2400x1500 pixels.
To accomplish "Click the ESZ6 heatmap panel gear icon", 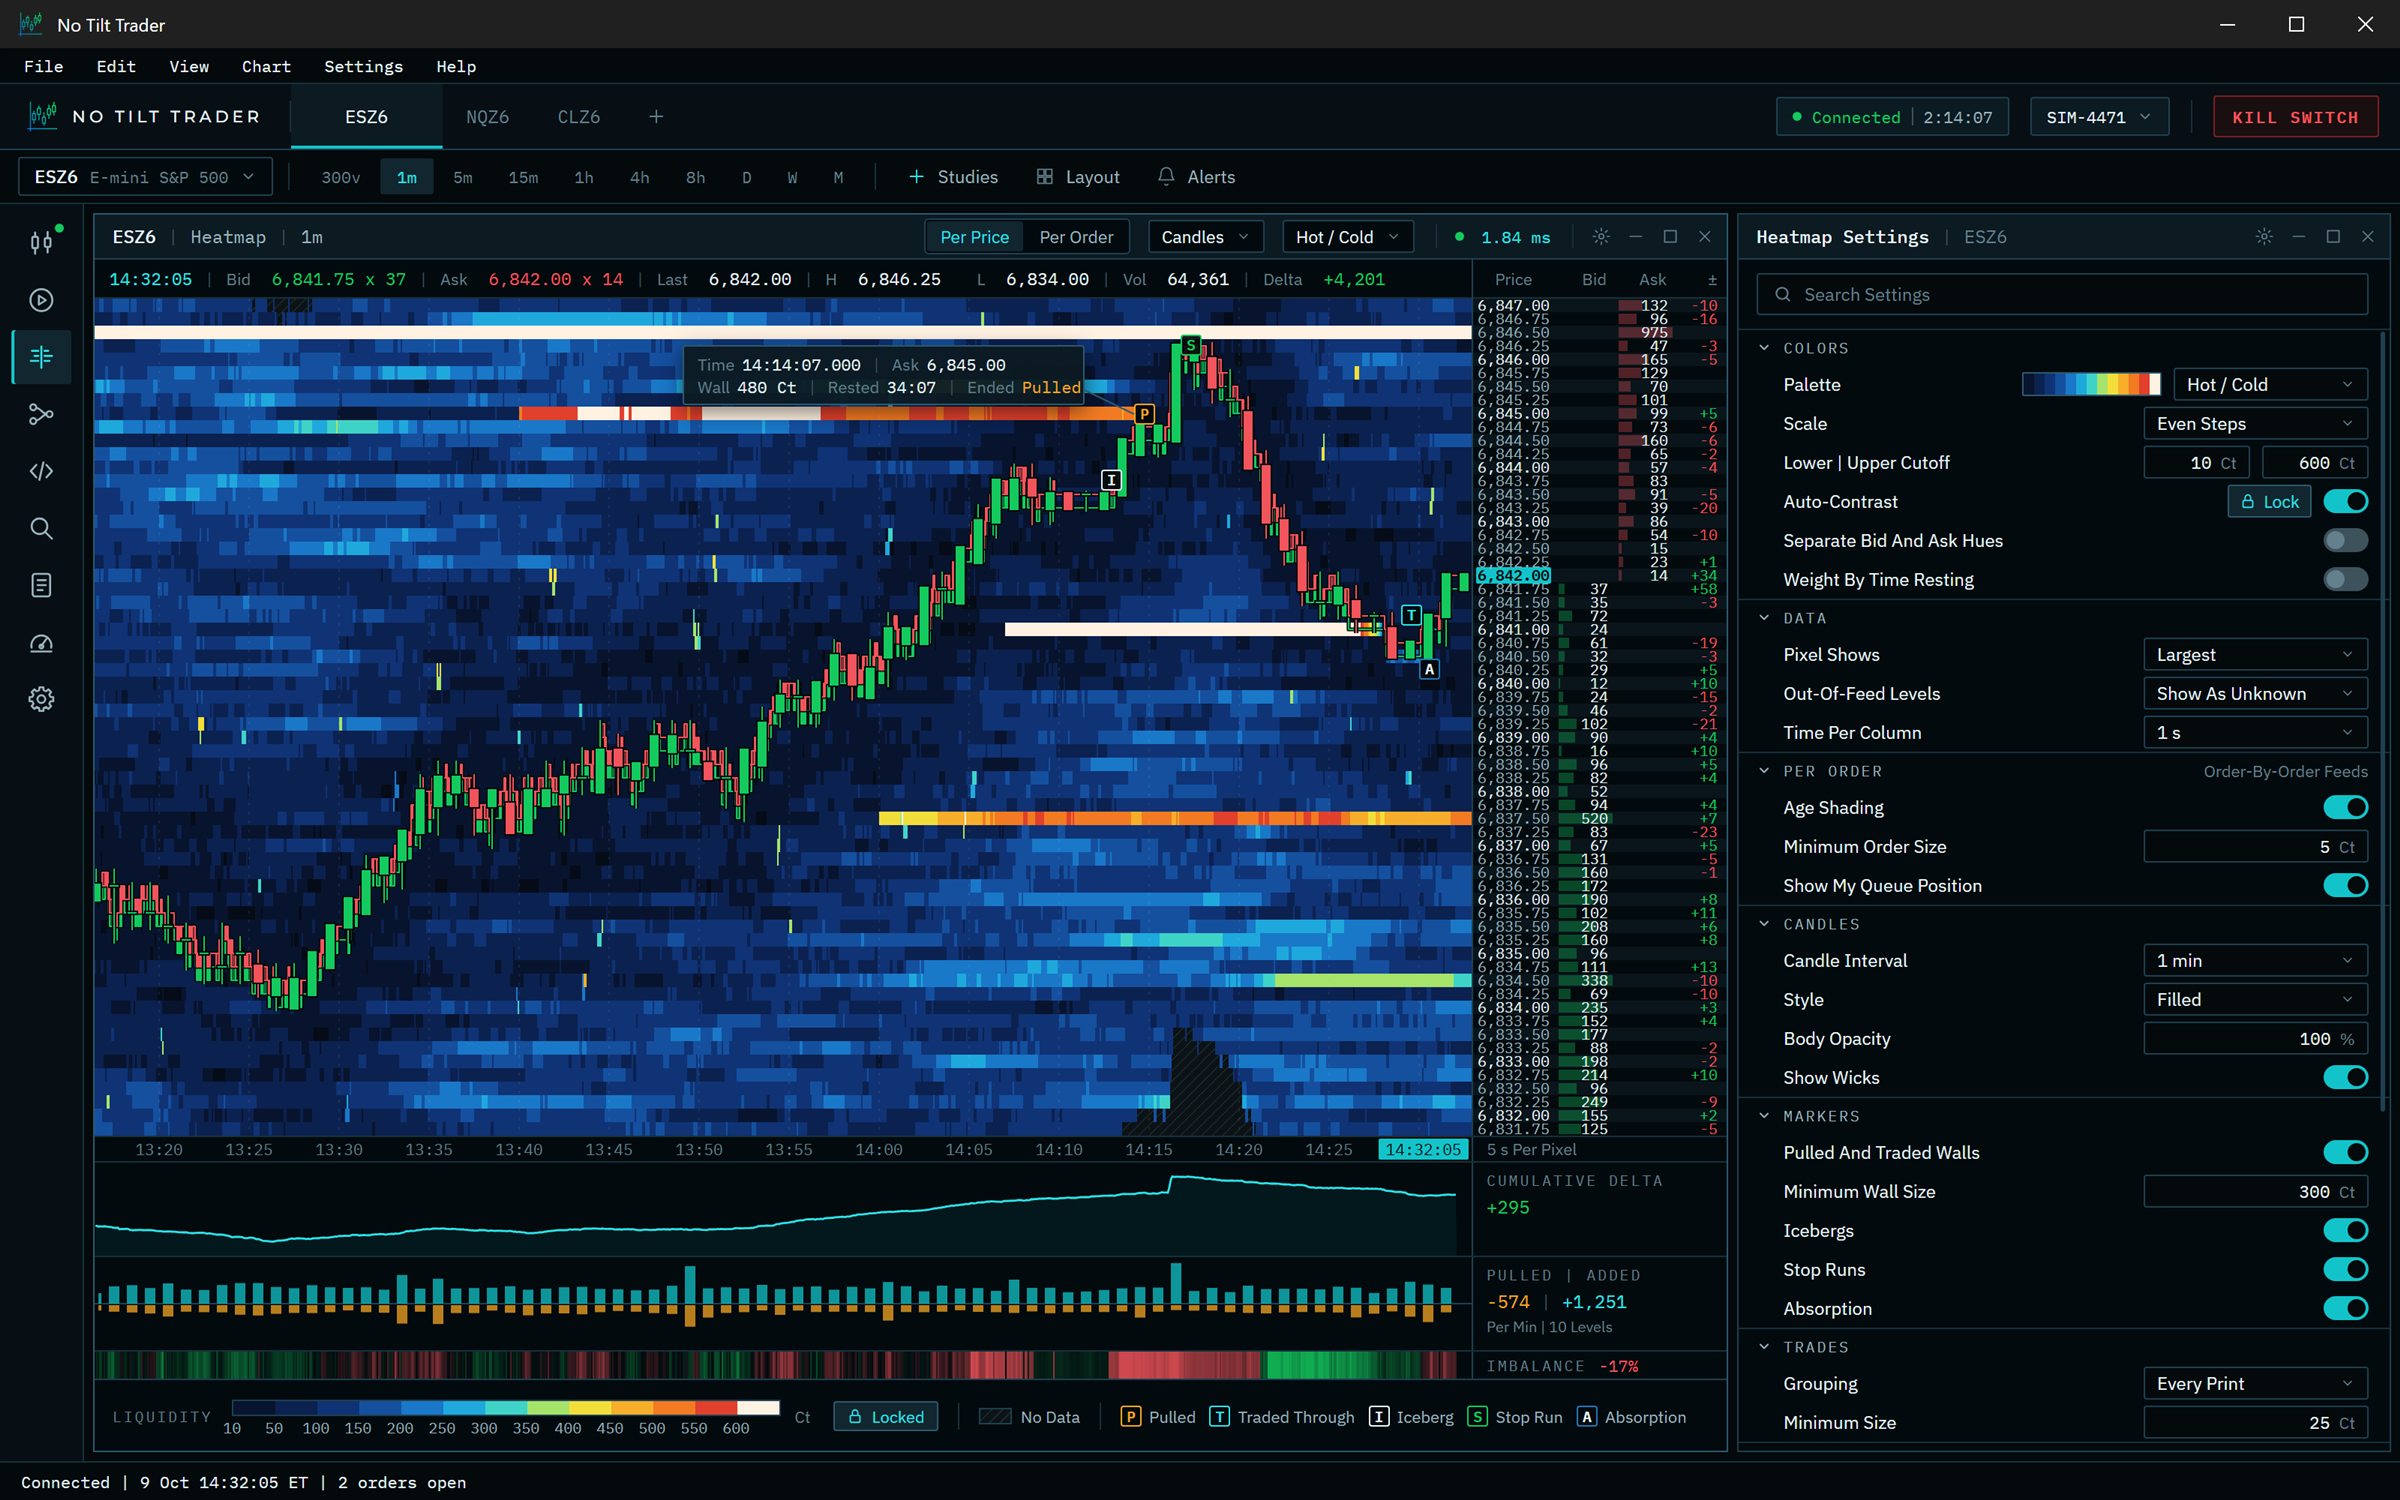I will point(1601,237).
